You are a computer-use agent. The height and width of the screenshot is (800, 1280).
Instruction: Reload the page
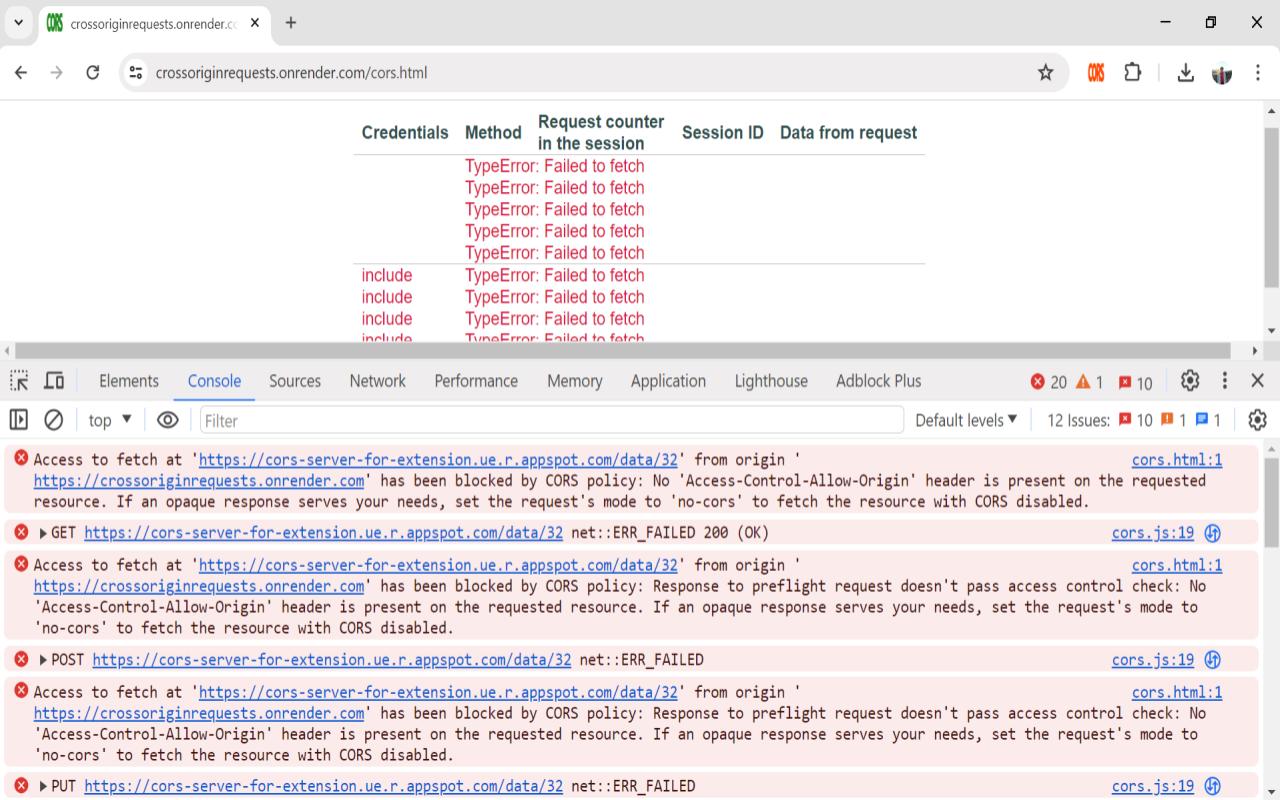93,73
